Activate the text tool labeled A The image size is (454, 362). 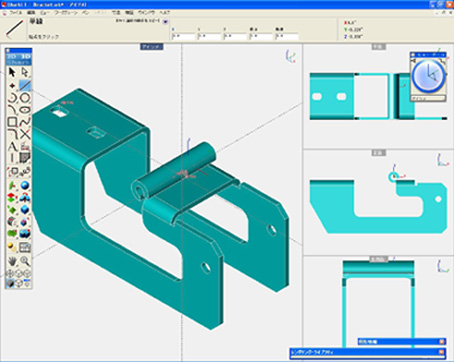(x=12, y=146)
